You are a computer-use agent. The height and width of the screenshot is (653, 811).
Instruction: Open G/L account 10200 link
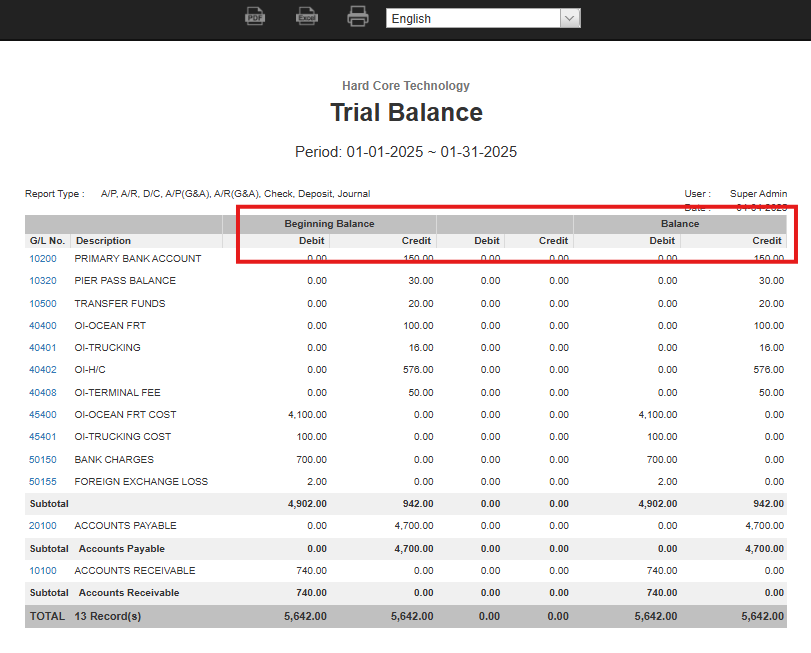click(x=43, y=259)
